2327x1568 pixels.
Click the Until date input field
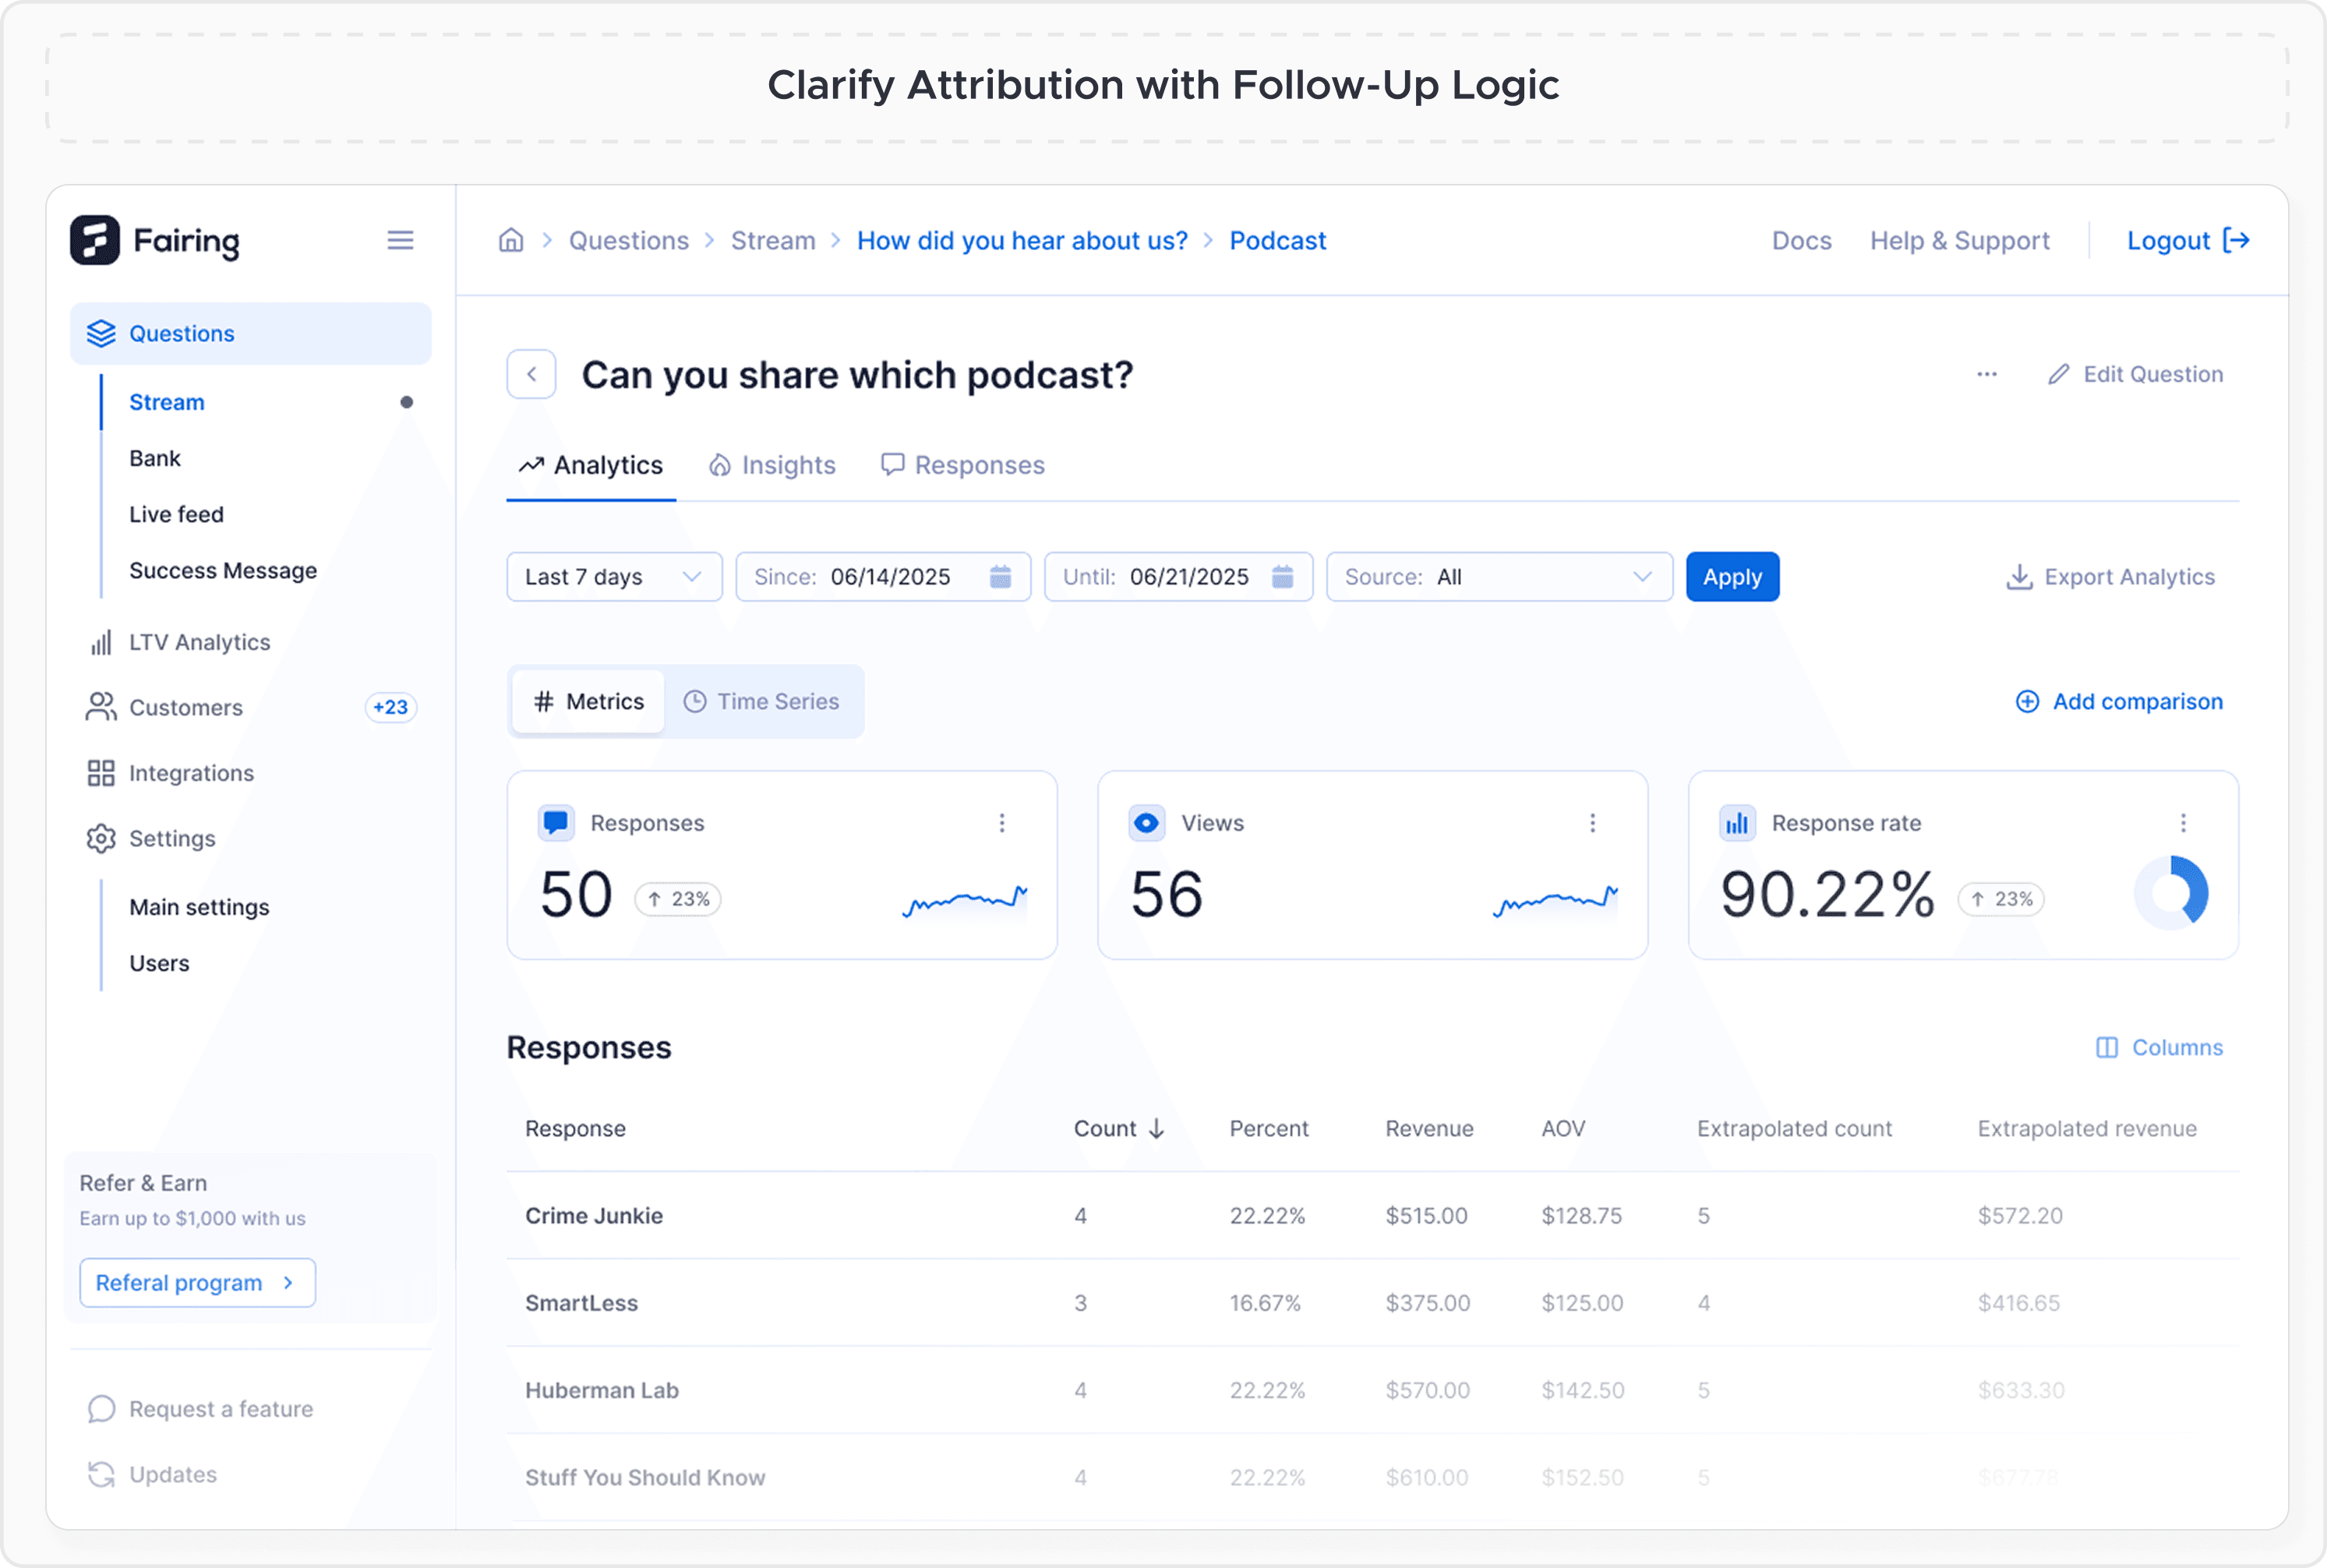tap(1178, 577)
